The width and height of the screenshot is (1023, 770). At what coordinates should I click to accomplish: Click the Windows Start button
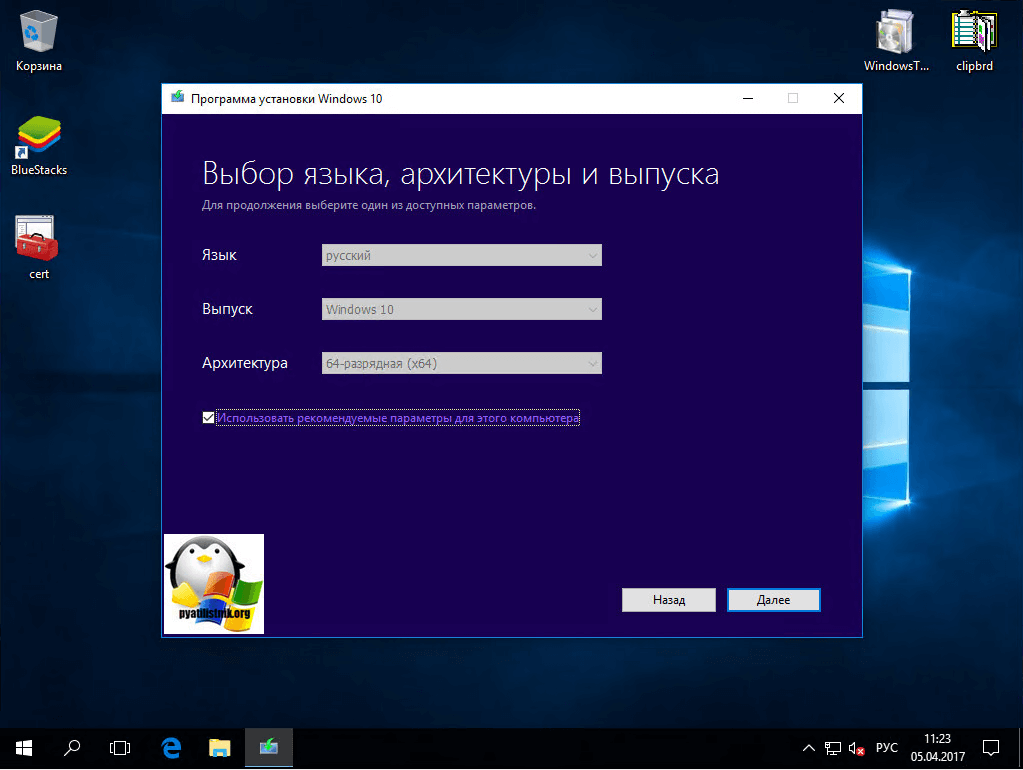(23, 747)
